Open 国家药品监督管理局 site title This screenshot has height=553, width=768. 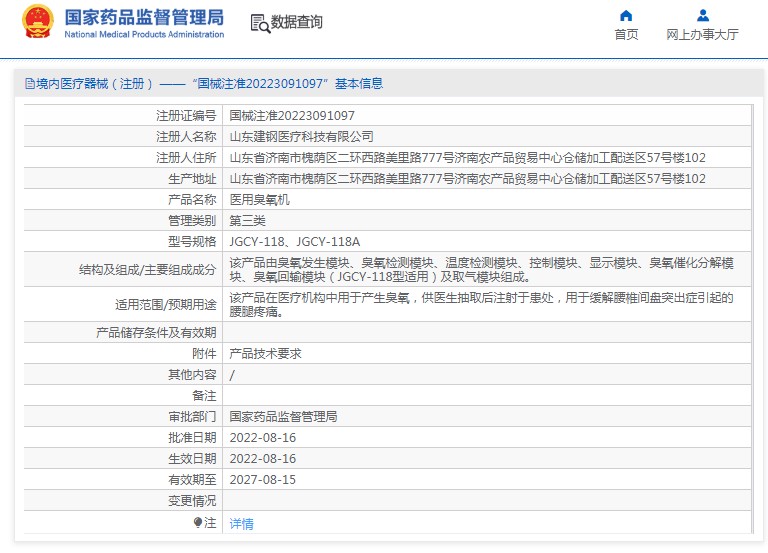[x=144, y=17]
